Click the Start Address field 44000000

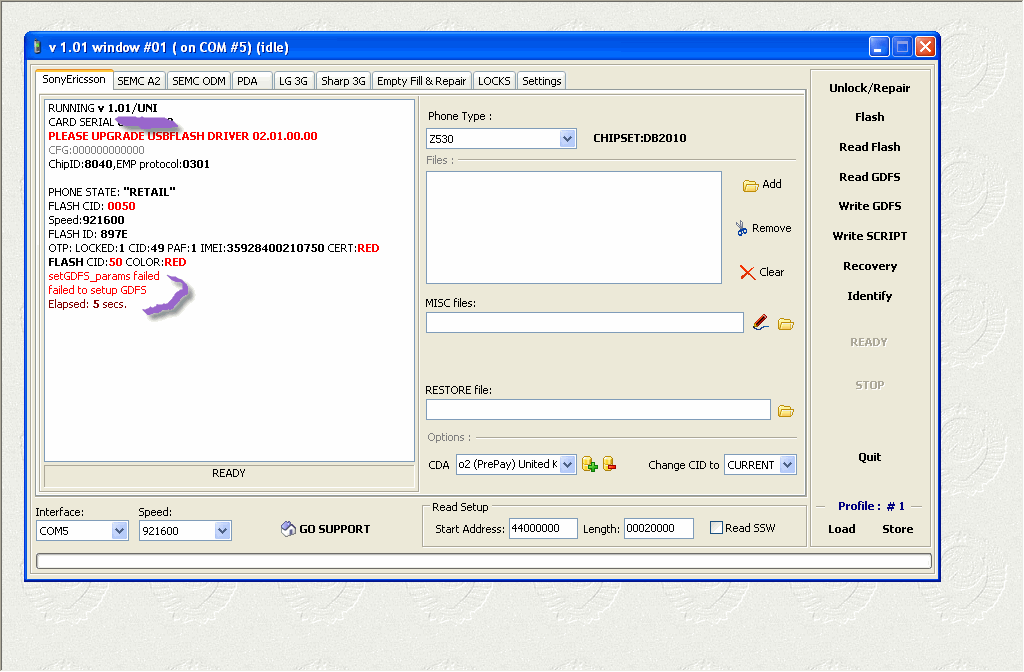click(x=543, y=528)
